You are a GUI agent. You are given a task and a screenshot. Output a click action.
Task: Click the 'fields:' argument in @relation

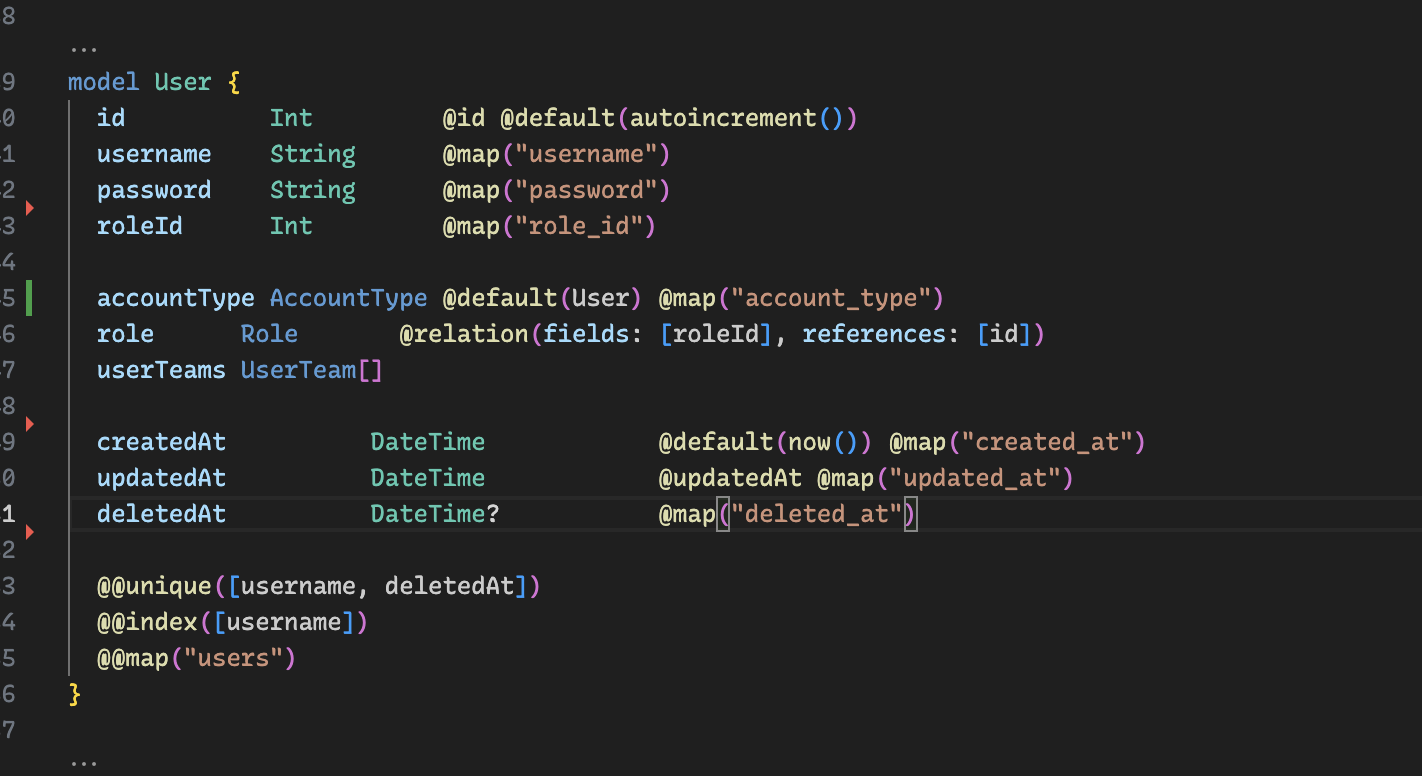(594, 334)
